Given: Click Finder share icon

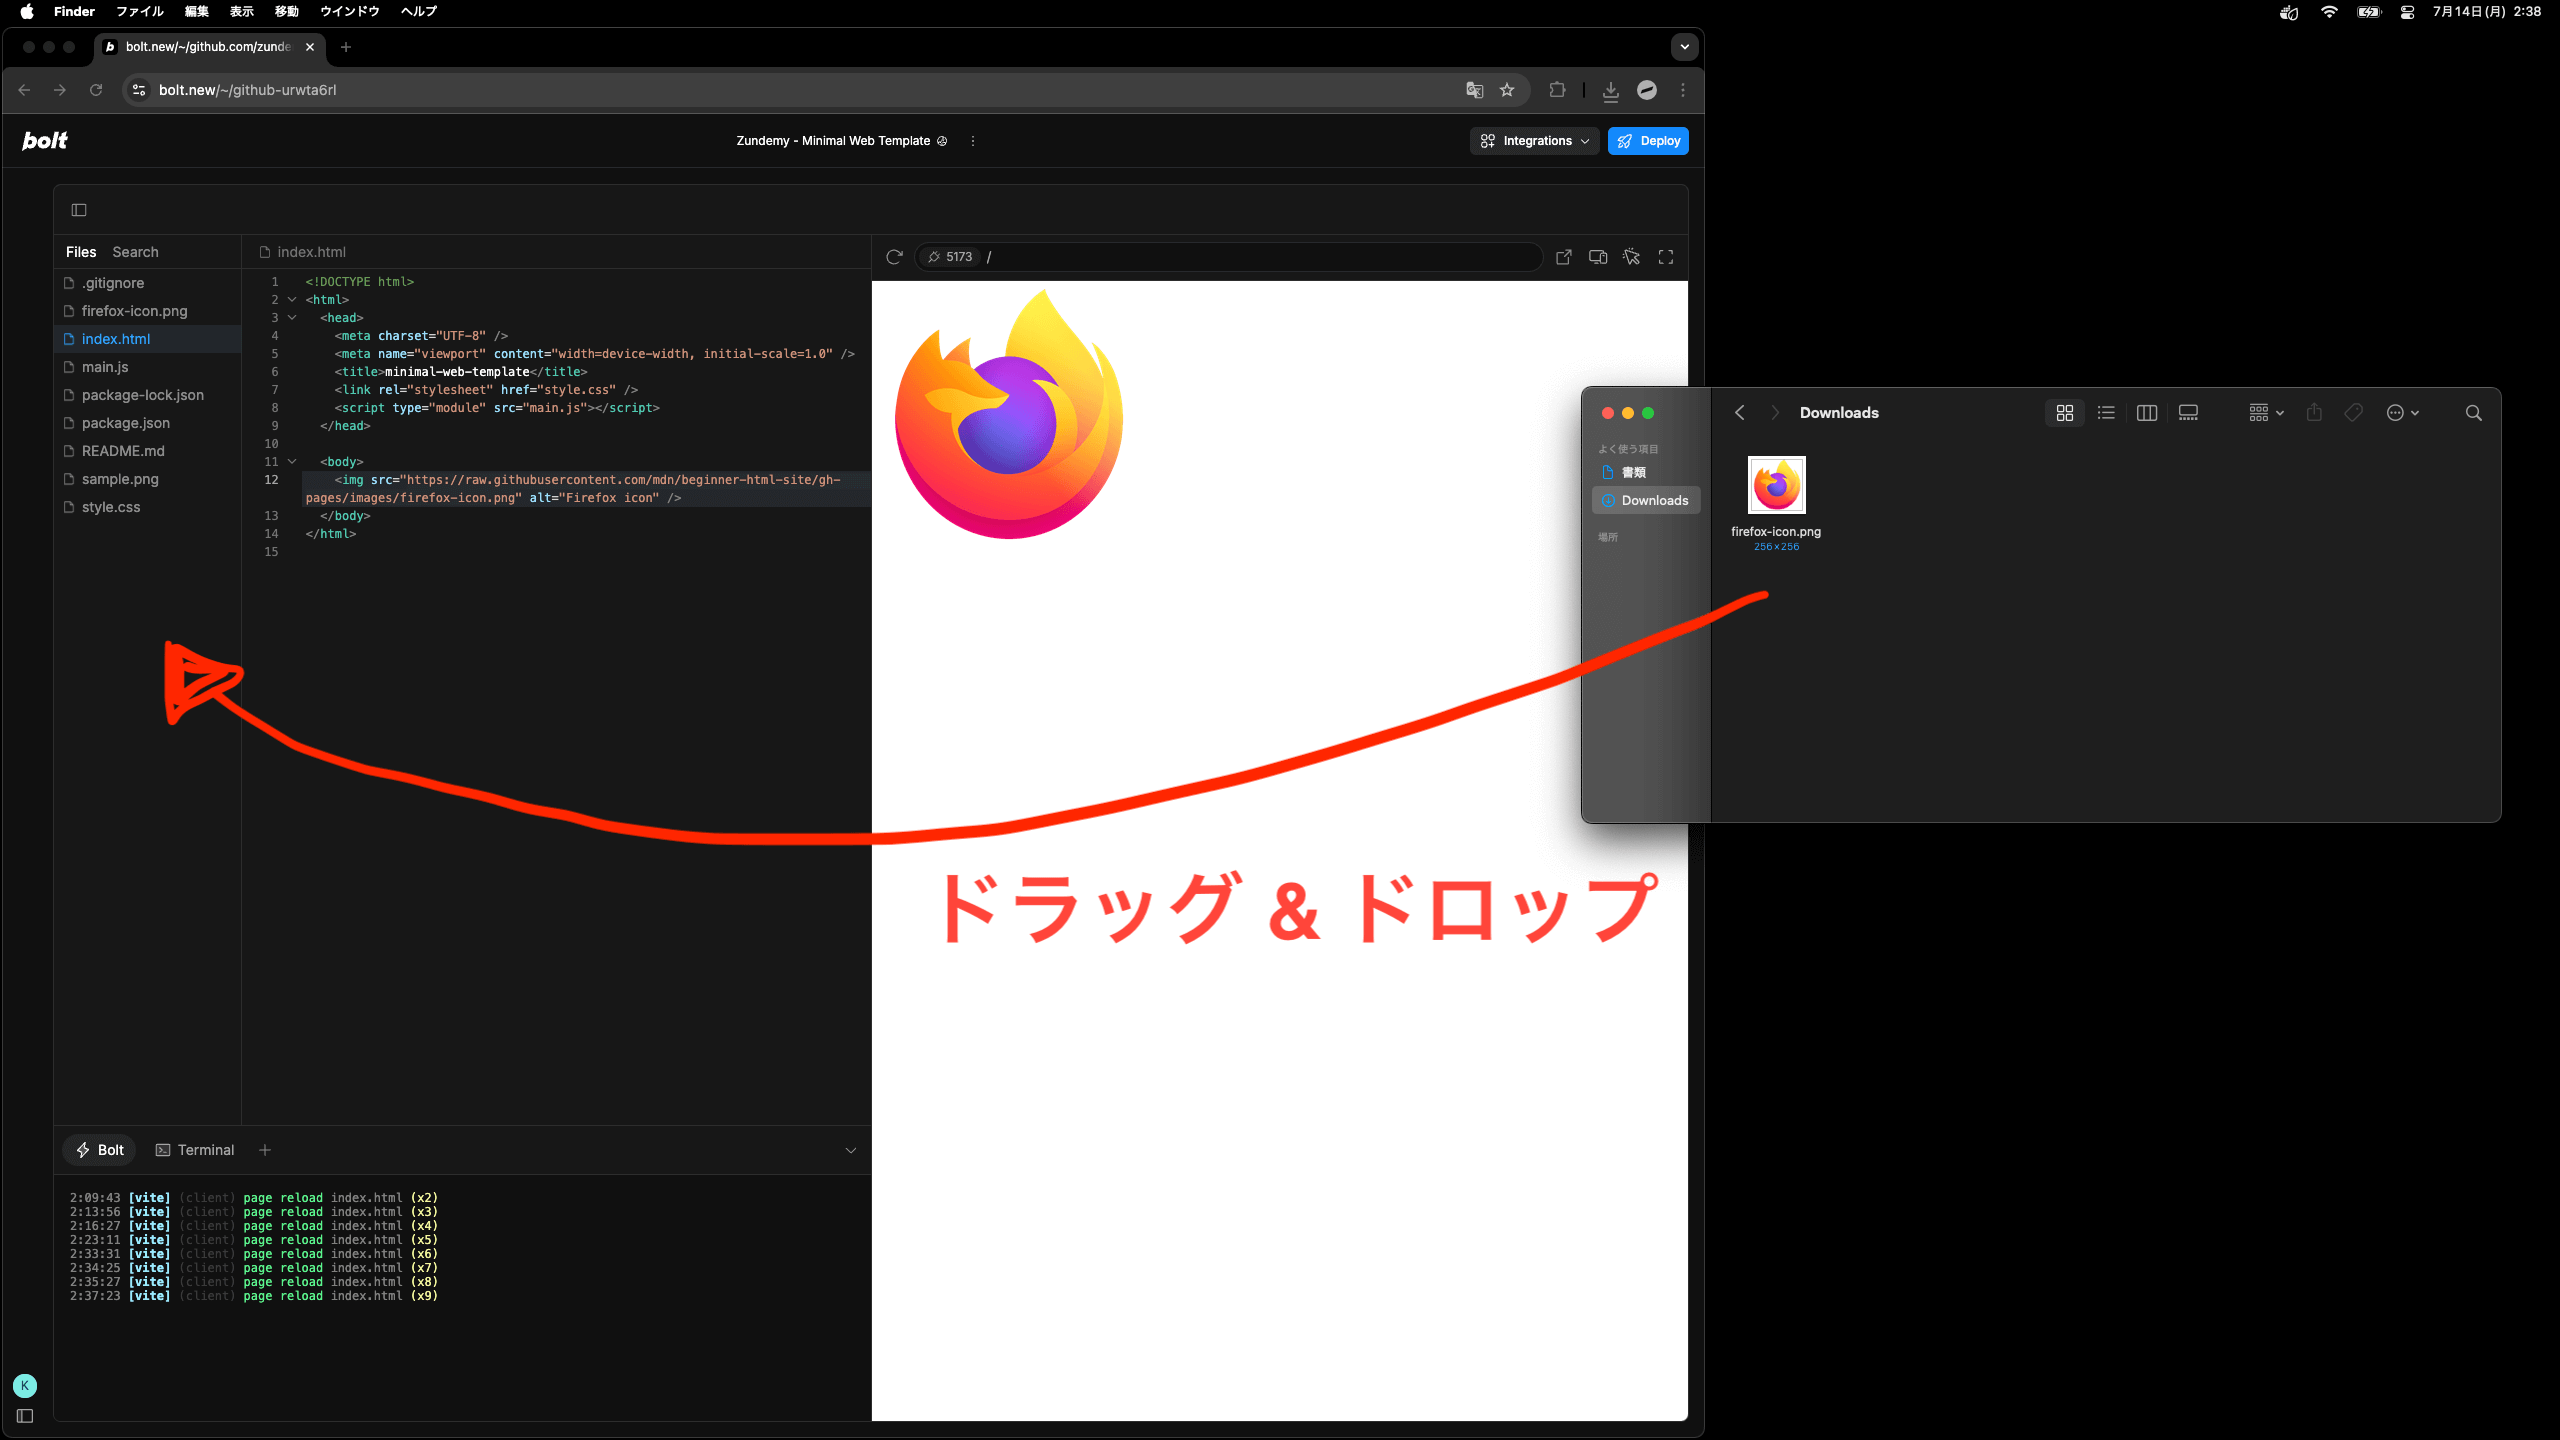Looking at the screenshot, I should (x=2314, y=413).
